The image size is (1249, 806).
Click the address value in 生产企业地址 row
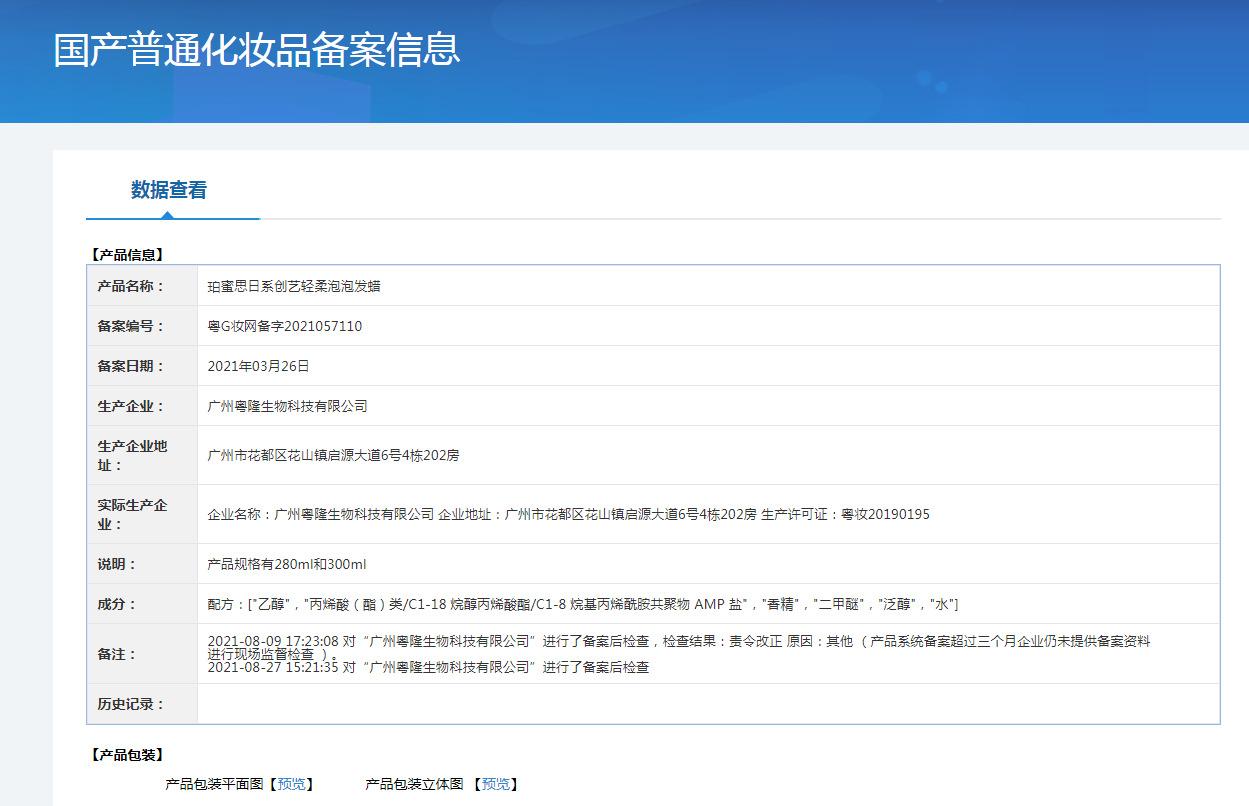[333, 455]
